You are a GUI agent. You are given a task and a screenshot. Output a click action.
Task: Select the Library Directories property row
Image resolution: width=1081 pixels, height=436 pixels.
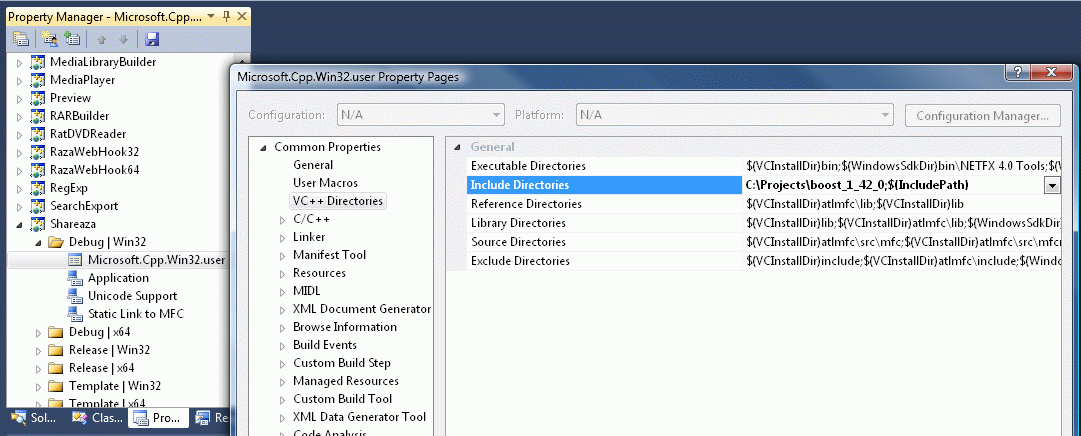518,223
